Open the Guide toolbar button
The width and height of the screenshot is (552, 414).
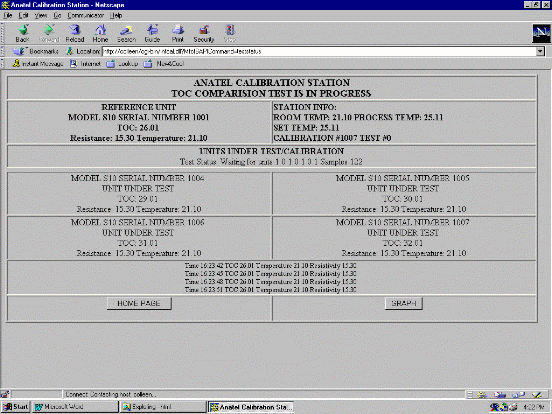tap(152, 33)
